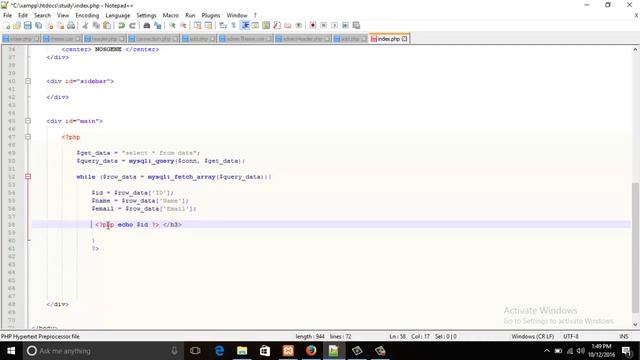The width and height of the screenshot is (640, 360).
Task: Redo the edit with the Redo arrow
Action: [132, 25]
